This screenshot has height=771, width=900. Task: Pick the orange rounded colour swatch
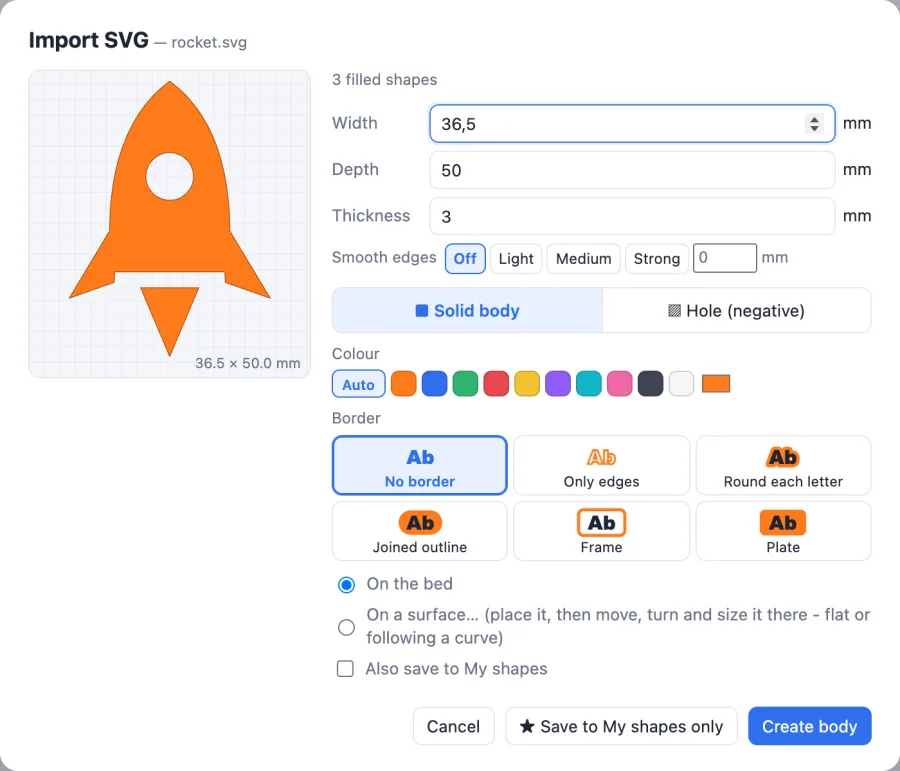click(404, 384)
